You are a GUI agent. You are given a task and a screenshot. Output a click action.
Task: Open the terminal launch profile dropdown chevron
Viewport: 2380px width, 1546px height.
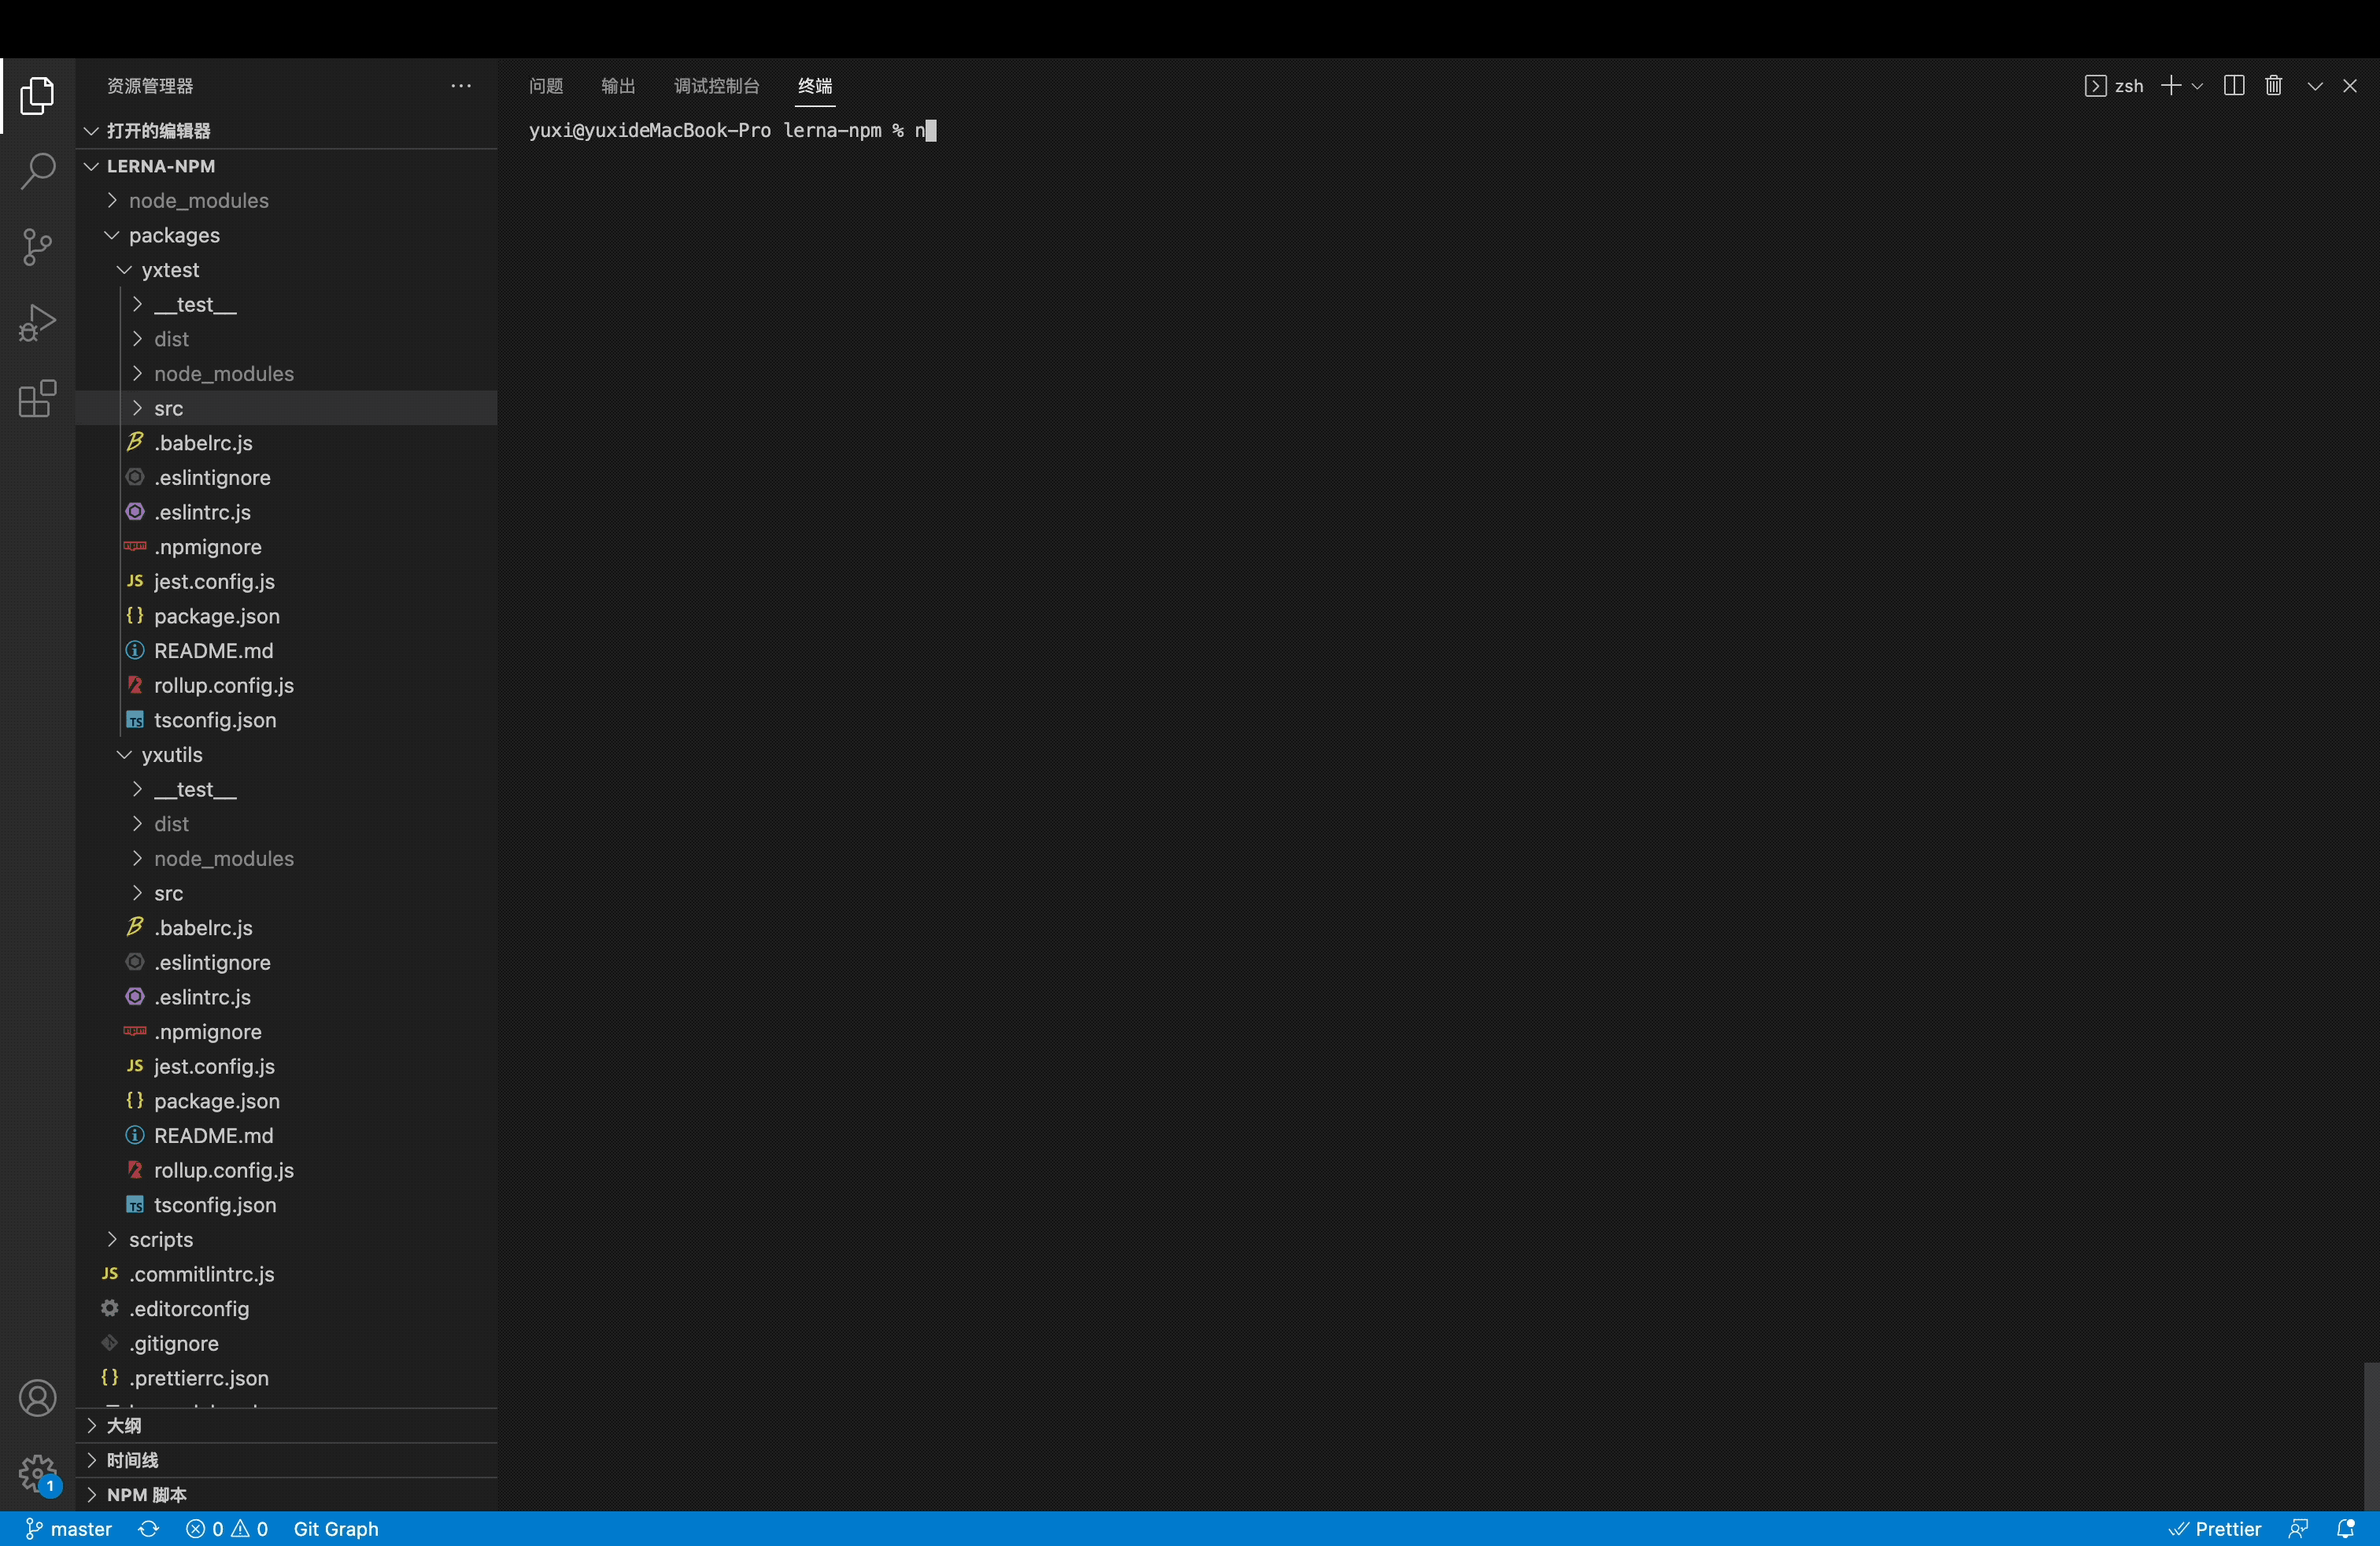coord(2196,86)
